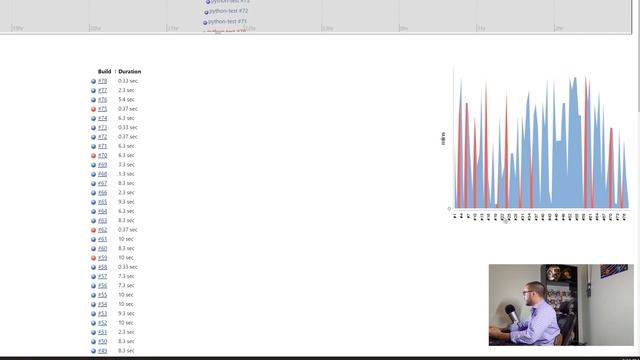Open build #51 link

102,332
